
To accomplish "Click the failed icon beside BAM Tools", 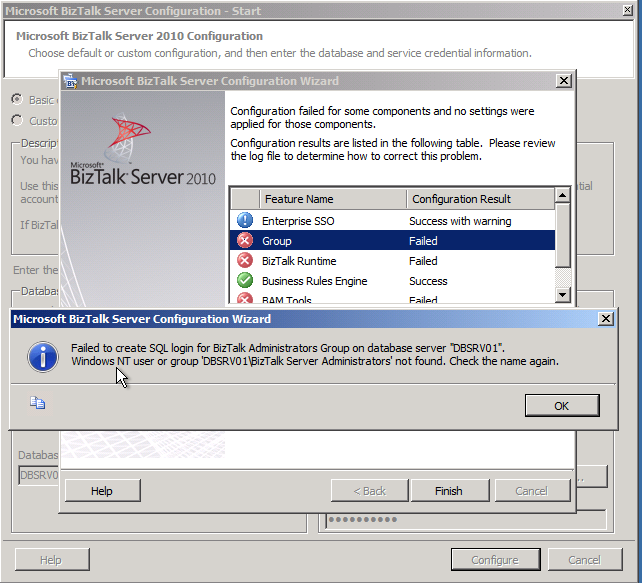I will point(245,299).
